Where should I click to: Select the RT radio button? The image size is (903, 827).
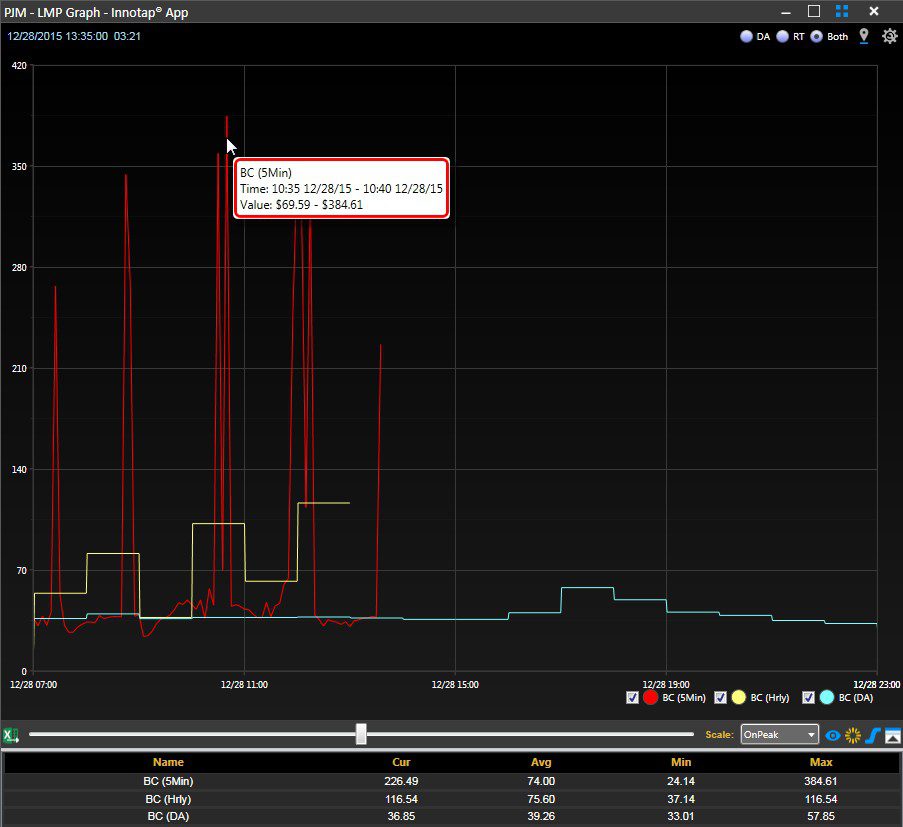(x=783, y=36)
